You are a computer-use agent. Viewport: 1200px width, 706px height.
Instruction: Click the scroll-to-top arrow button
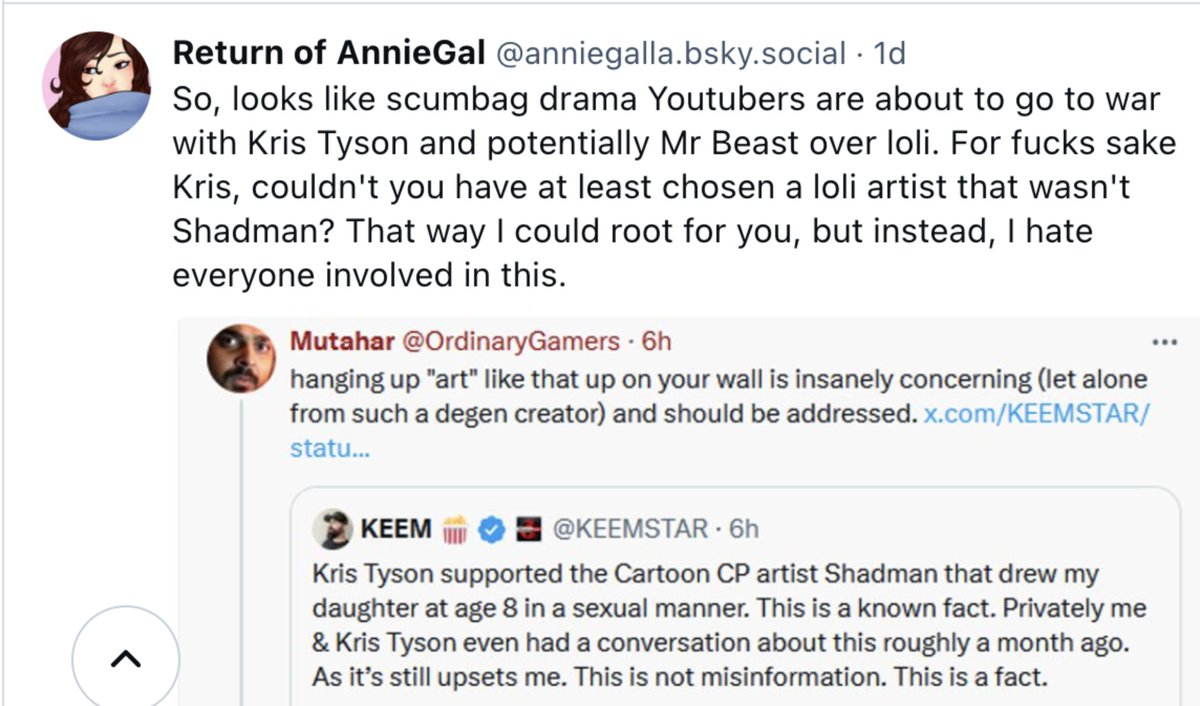click(125, 659)
